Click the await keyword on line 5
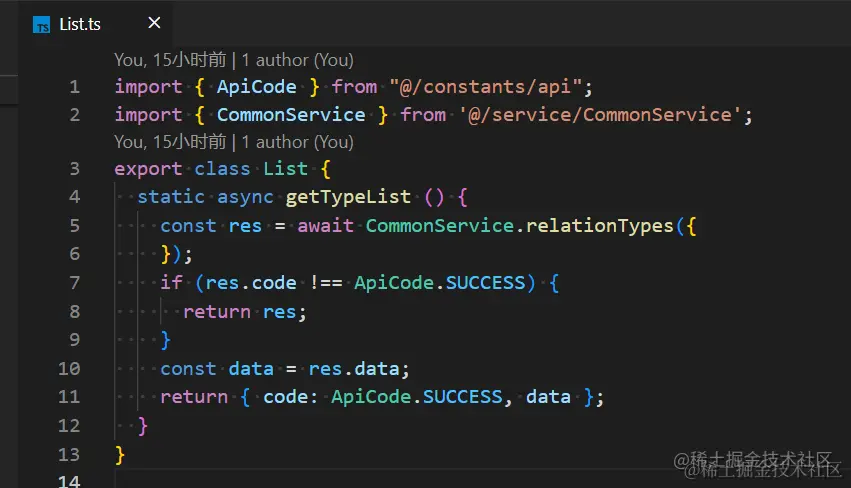Screen dimensions: 851x488 click(x=325, y=225)
